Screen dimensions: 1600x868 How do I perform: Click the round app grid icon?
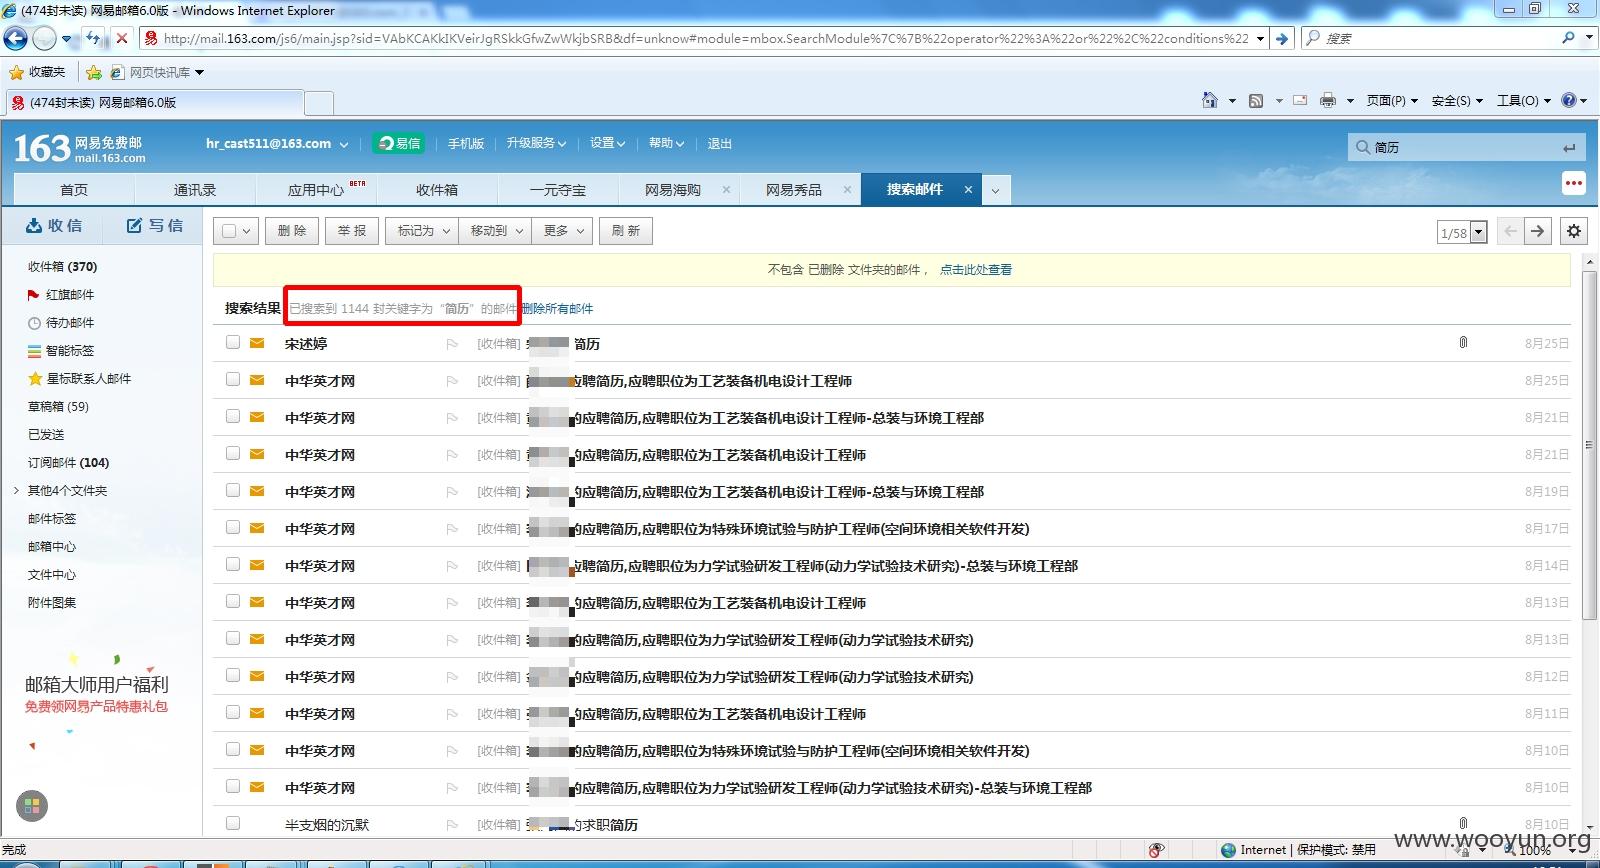pyautogui.click(x=32, y=805)
